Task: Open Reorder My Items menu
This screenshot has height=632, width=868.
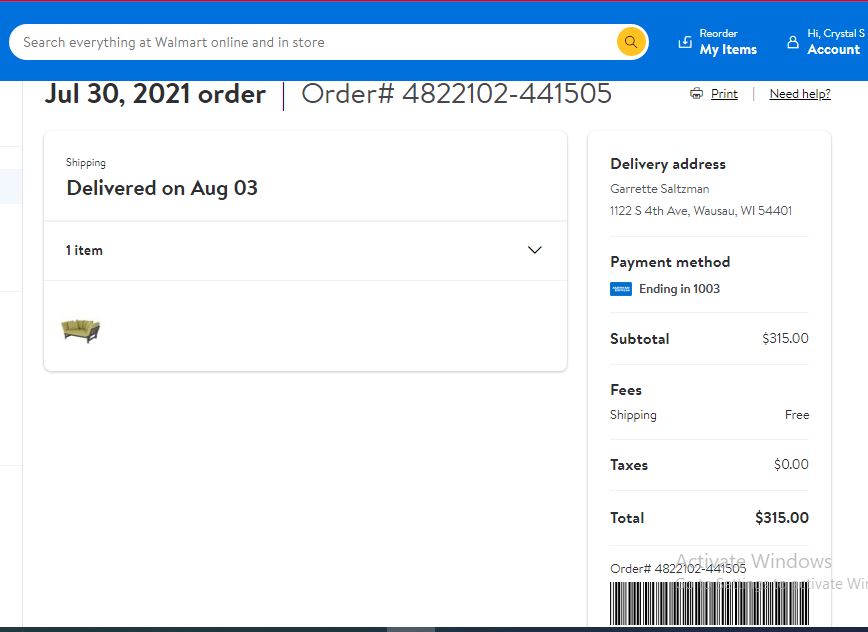Action: point(718,42)
